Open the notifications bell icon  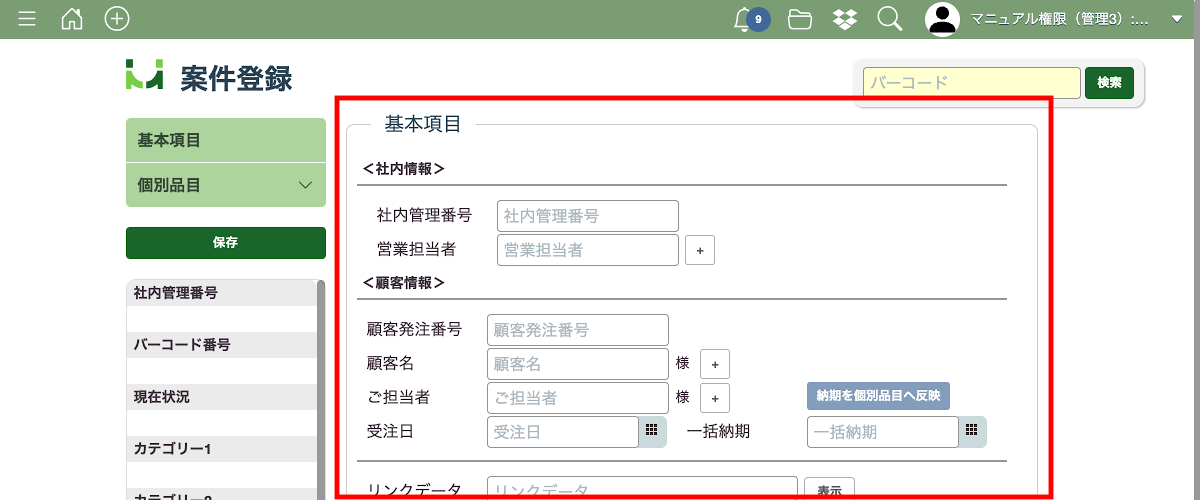(743, 19)
